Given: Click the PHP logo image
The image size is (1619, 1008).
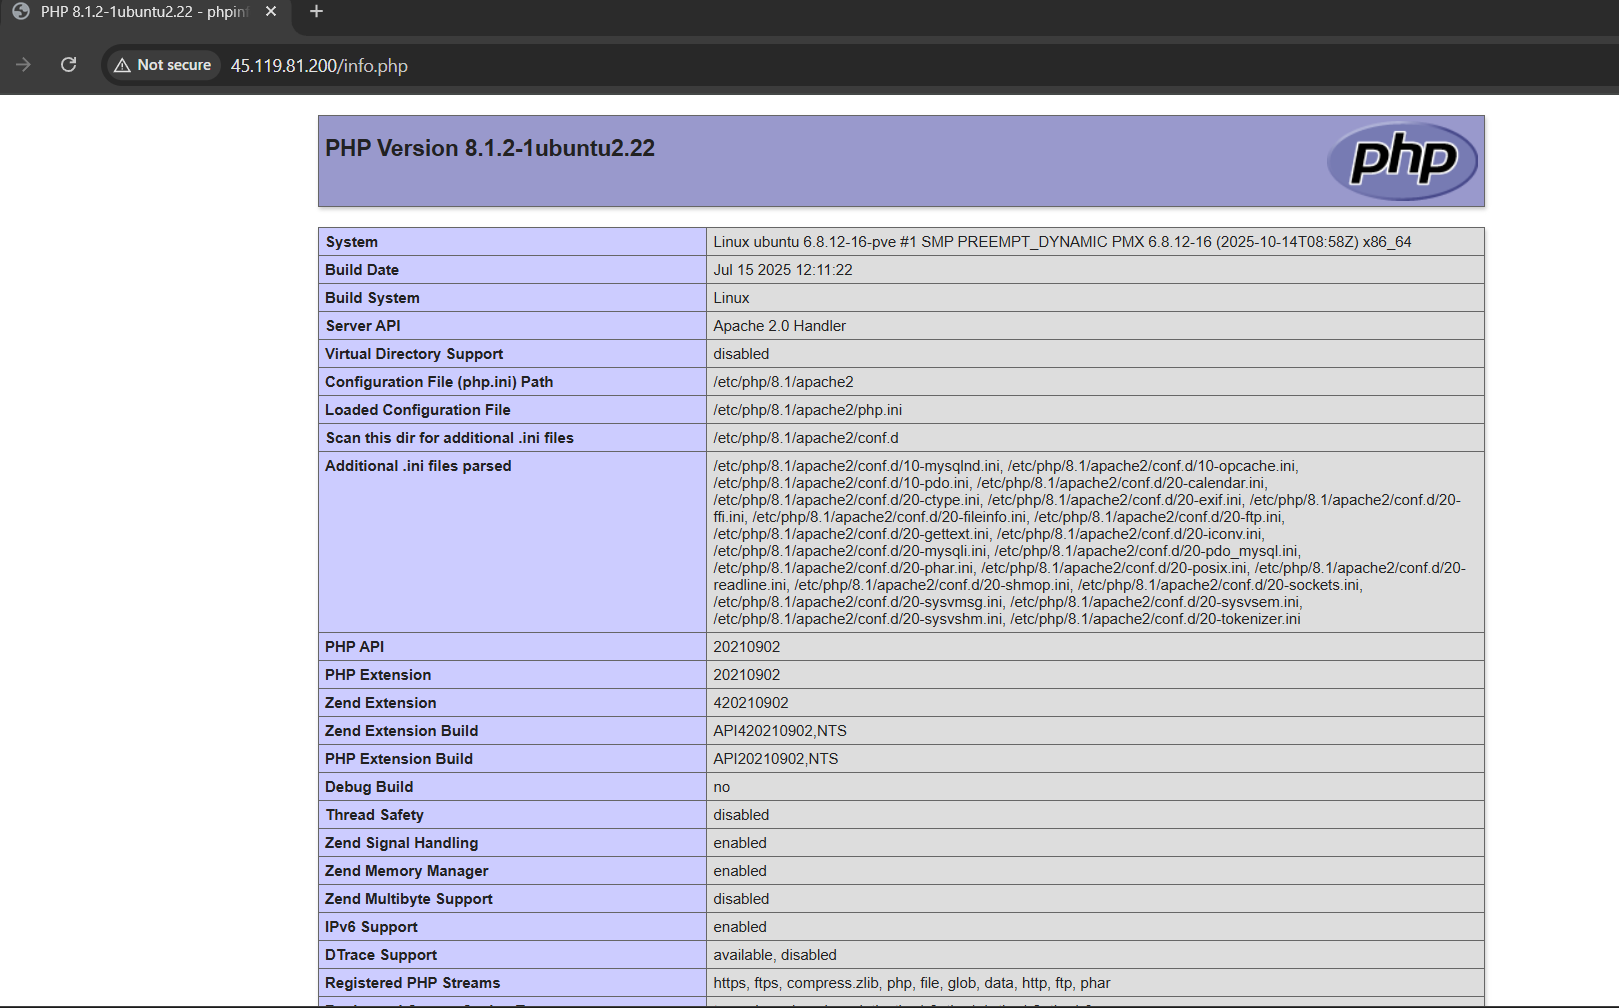Looking at the screenshot, I should click(1402, 160).
